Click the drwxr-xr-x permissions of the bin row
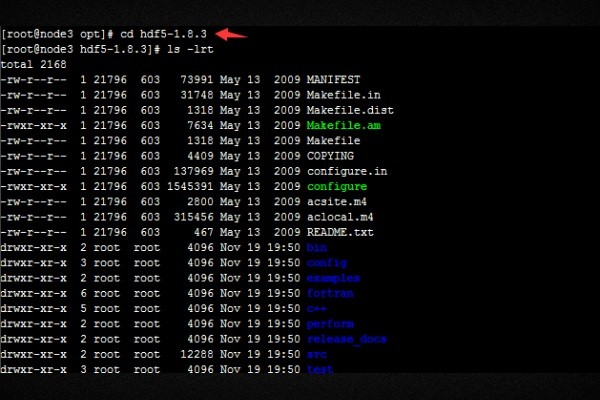The width and height of the screenshot is (600, 400). [34, 248]
